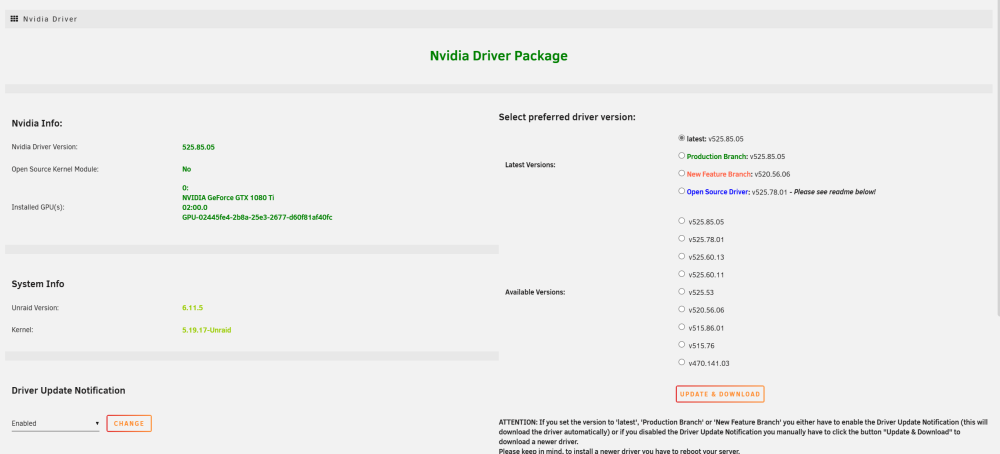Select available version v525.78.01 radio button
Viewport: 1000px width, 454px height.
682,238
